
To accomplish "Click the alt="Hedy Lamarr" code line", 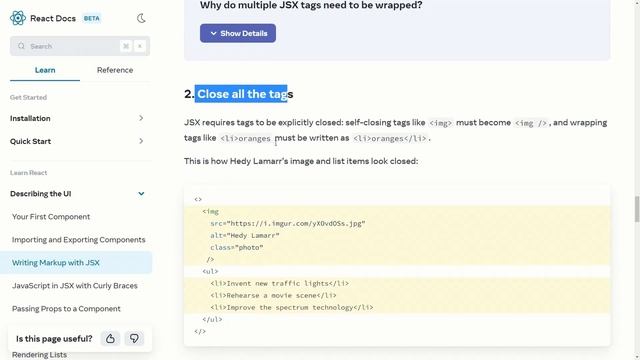I will point(245,236).
